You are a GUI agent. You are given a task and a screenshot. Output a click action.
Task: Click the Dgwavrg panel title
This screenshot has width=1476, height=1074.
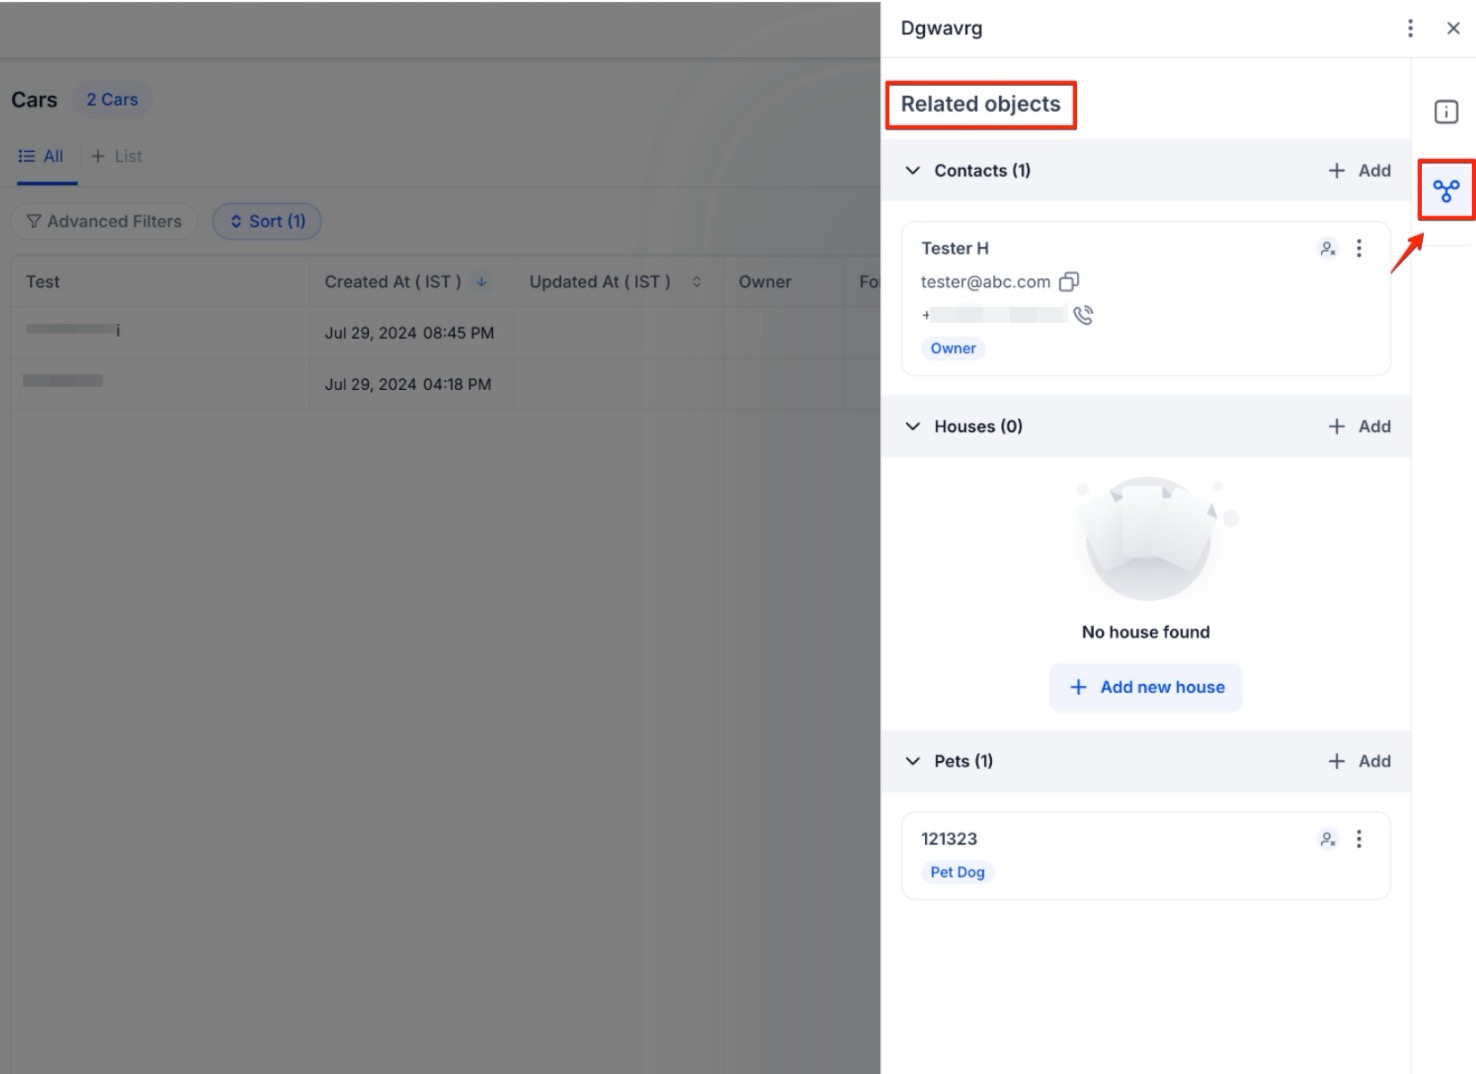(942, 28)
